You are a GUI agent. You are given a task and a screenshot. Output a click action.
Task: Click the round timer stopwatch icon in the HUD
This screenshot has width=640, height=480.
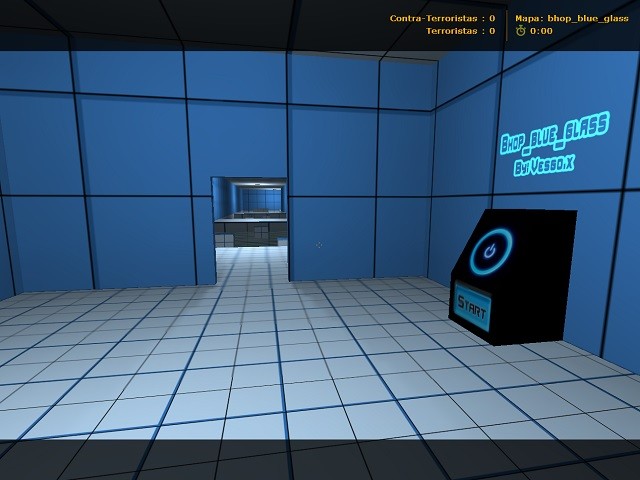(520, 31)
